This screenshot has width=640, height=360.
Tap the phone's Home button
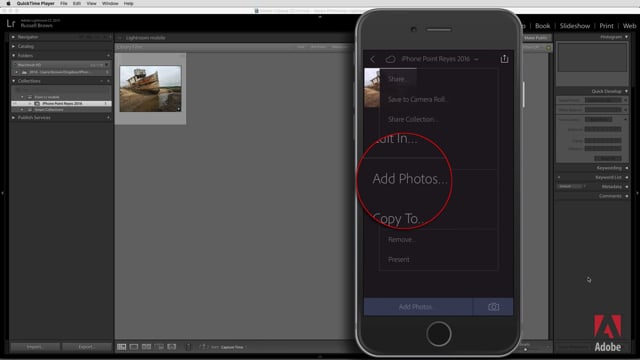point(439,333)
